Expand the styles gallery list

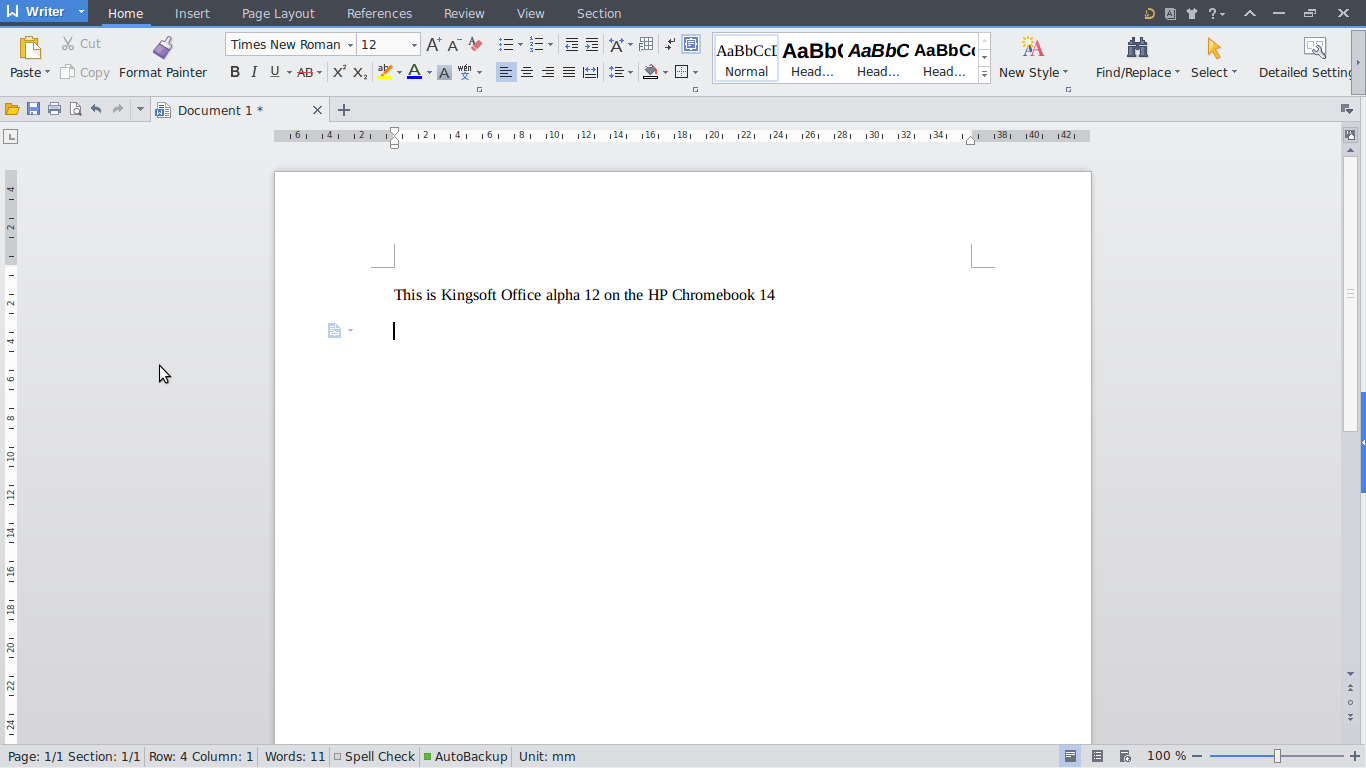[984, 75]
